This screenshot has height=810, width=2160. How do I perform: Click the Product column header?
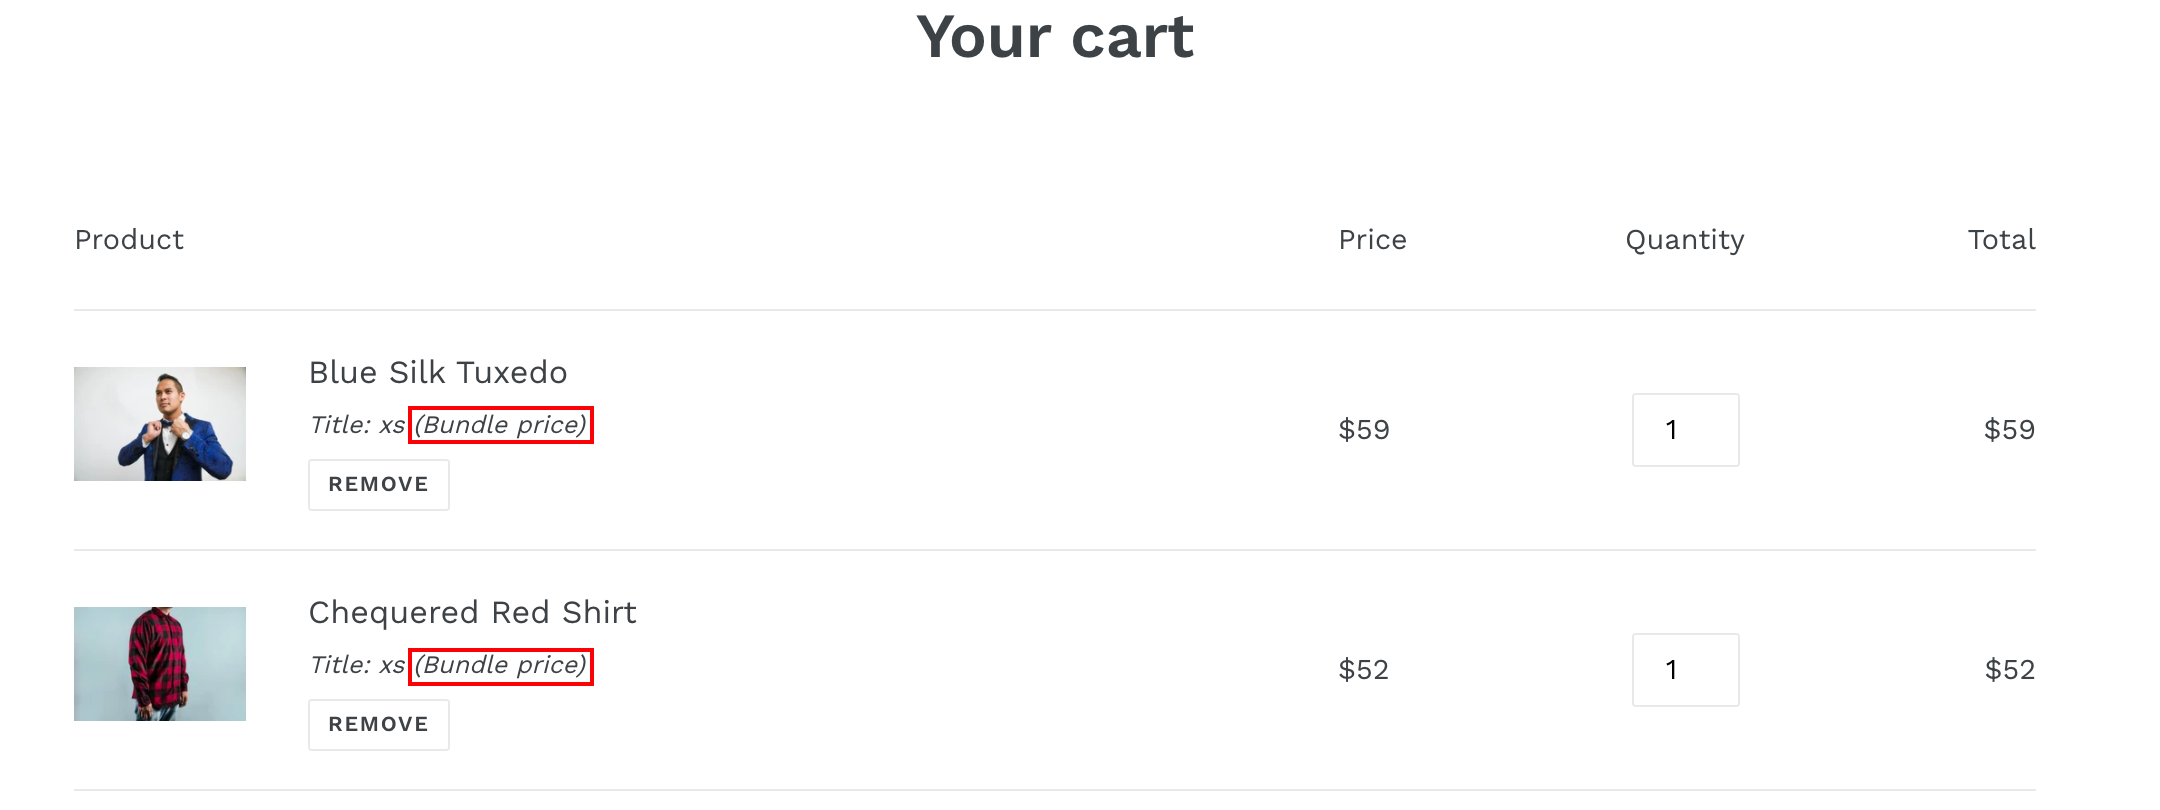129,240
